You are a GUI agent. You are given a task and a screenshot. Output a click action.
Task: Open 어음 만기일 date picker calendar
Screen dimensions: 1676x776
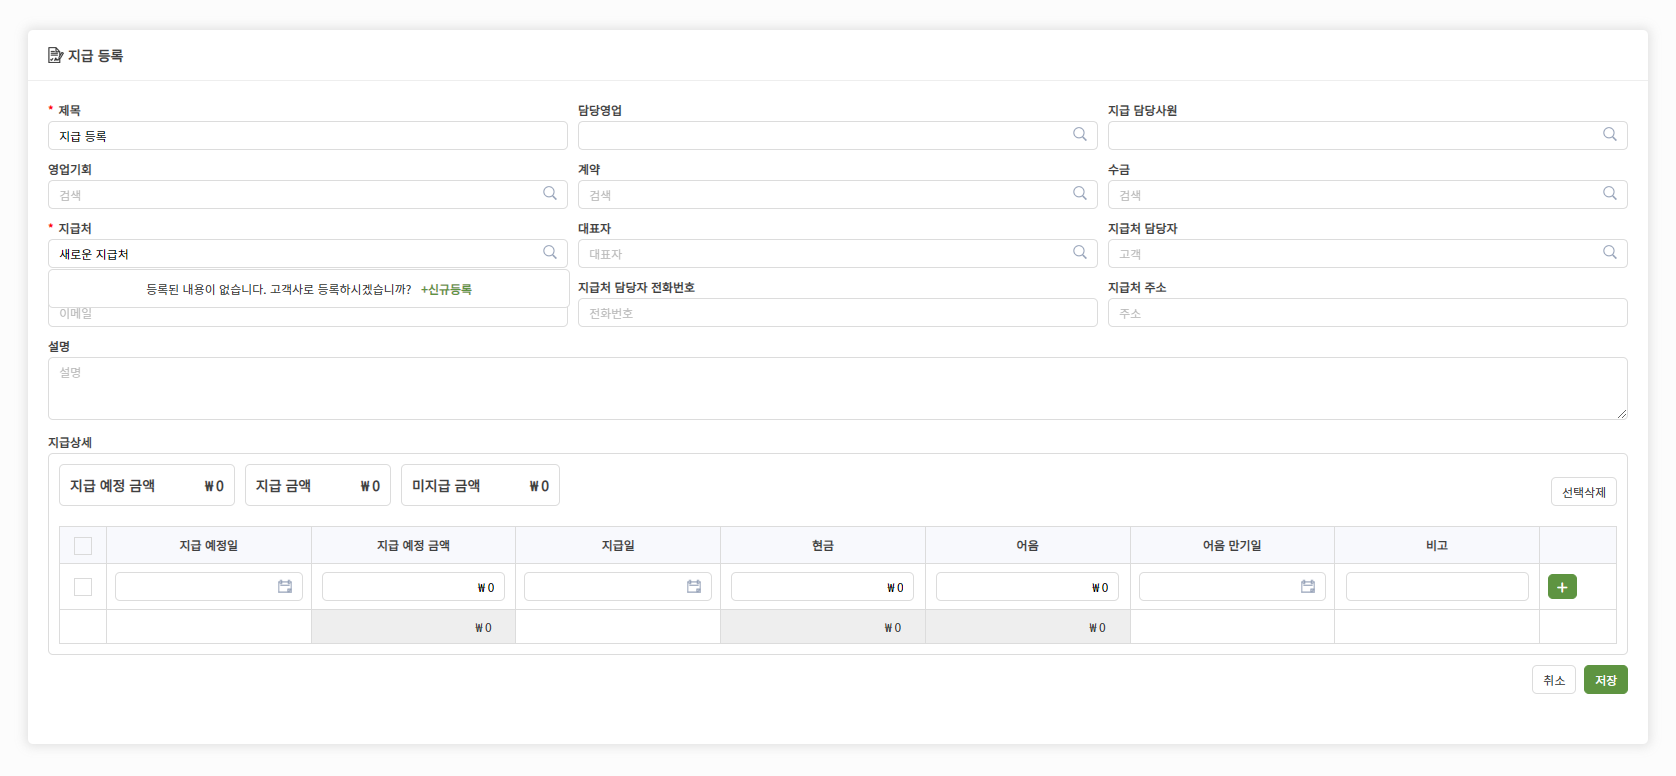click(x=1308, y=587)
